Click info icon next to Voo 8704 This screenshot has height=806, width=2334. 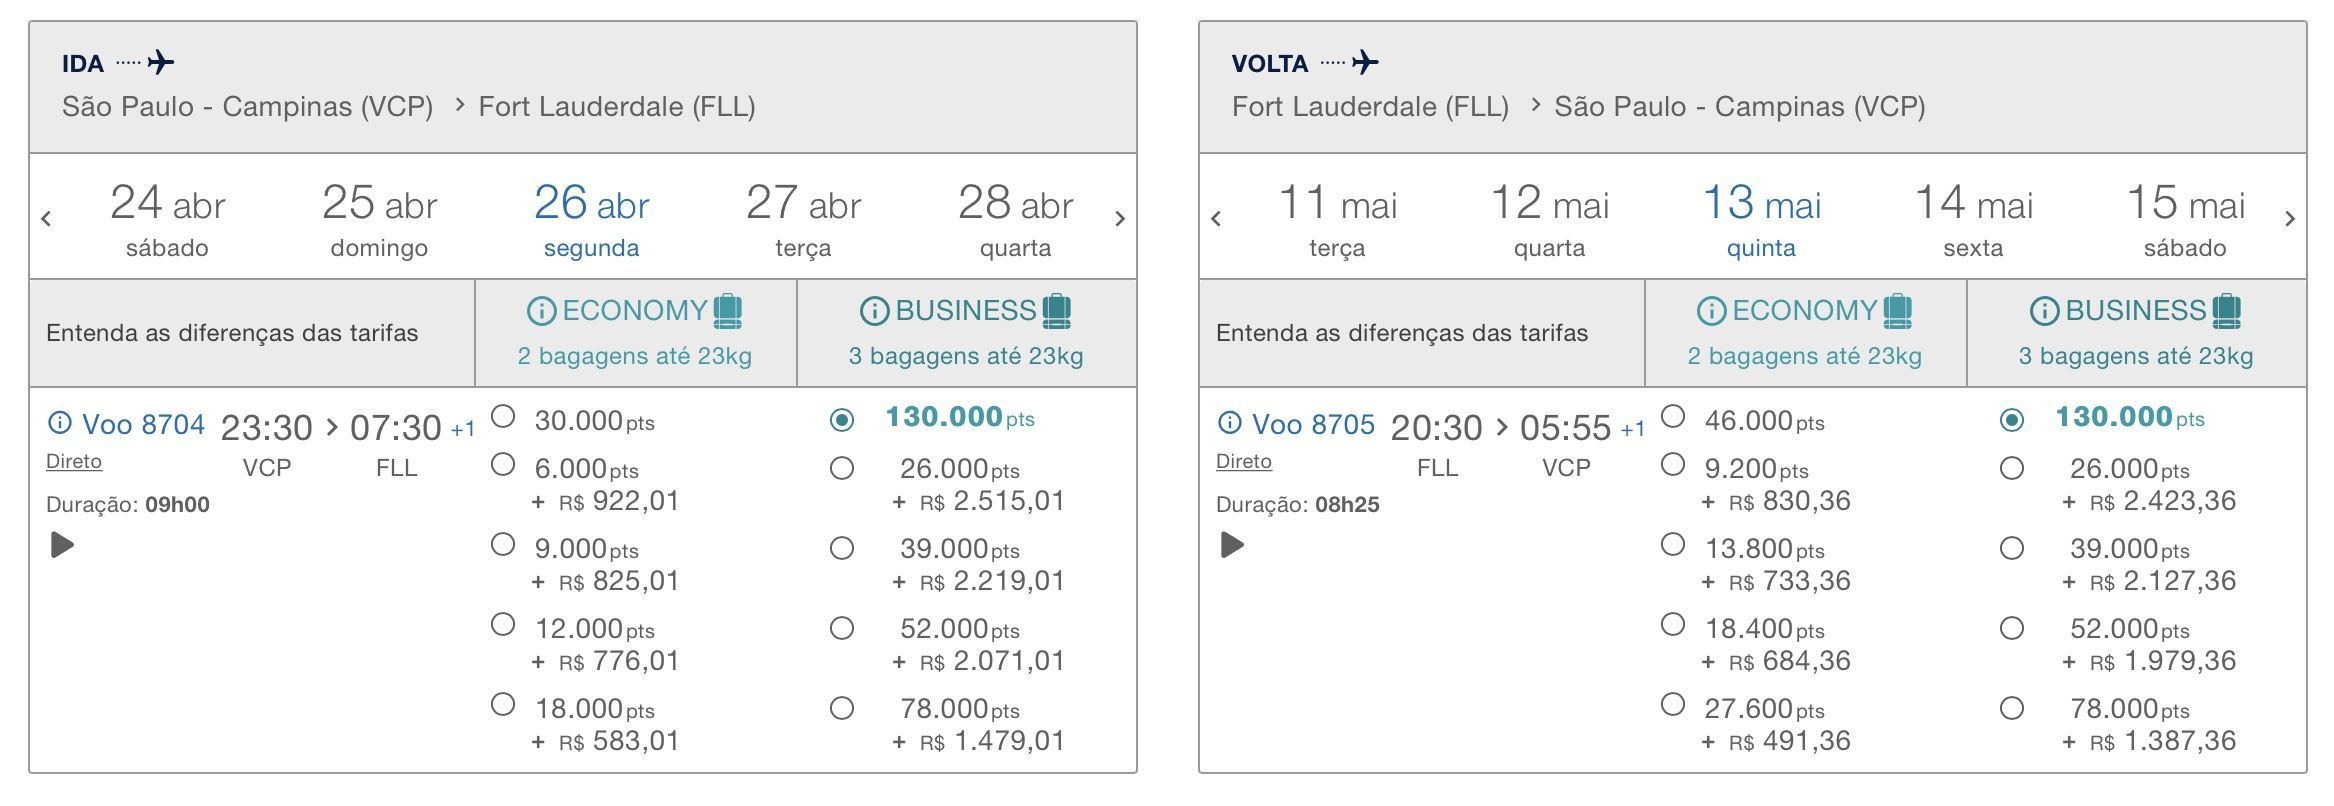60,424
